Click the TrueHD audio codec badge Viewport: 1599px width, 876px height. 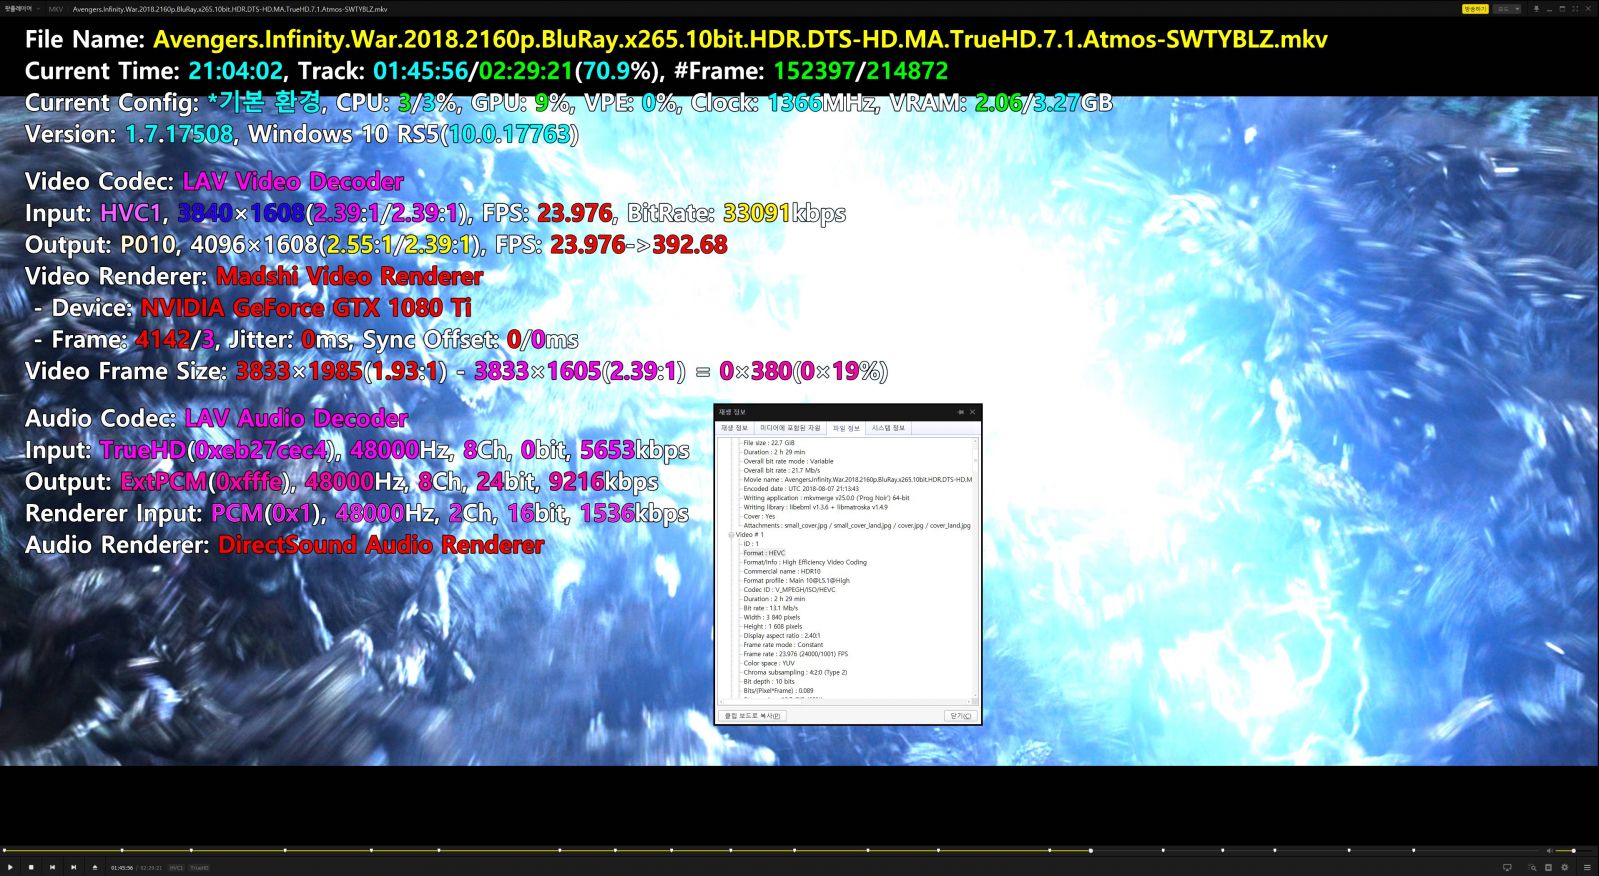[x=199, y=868]
